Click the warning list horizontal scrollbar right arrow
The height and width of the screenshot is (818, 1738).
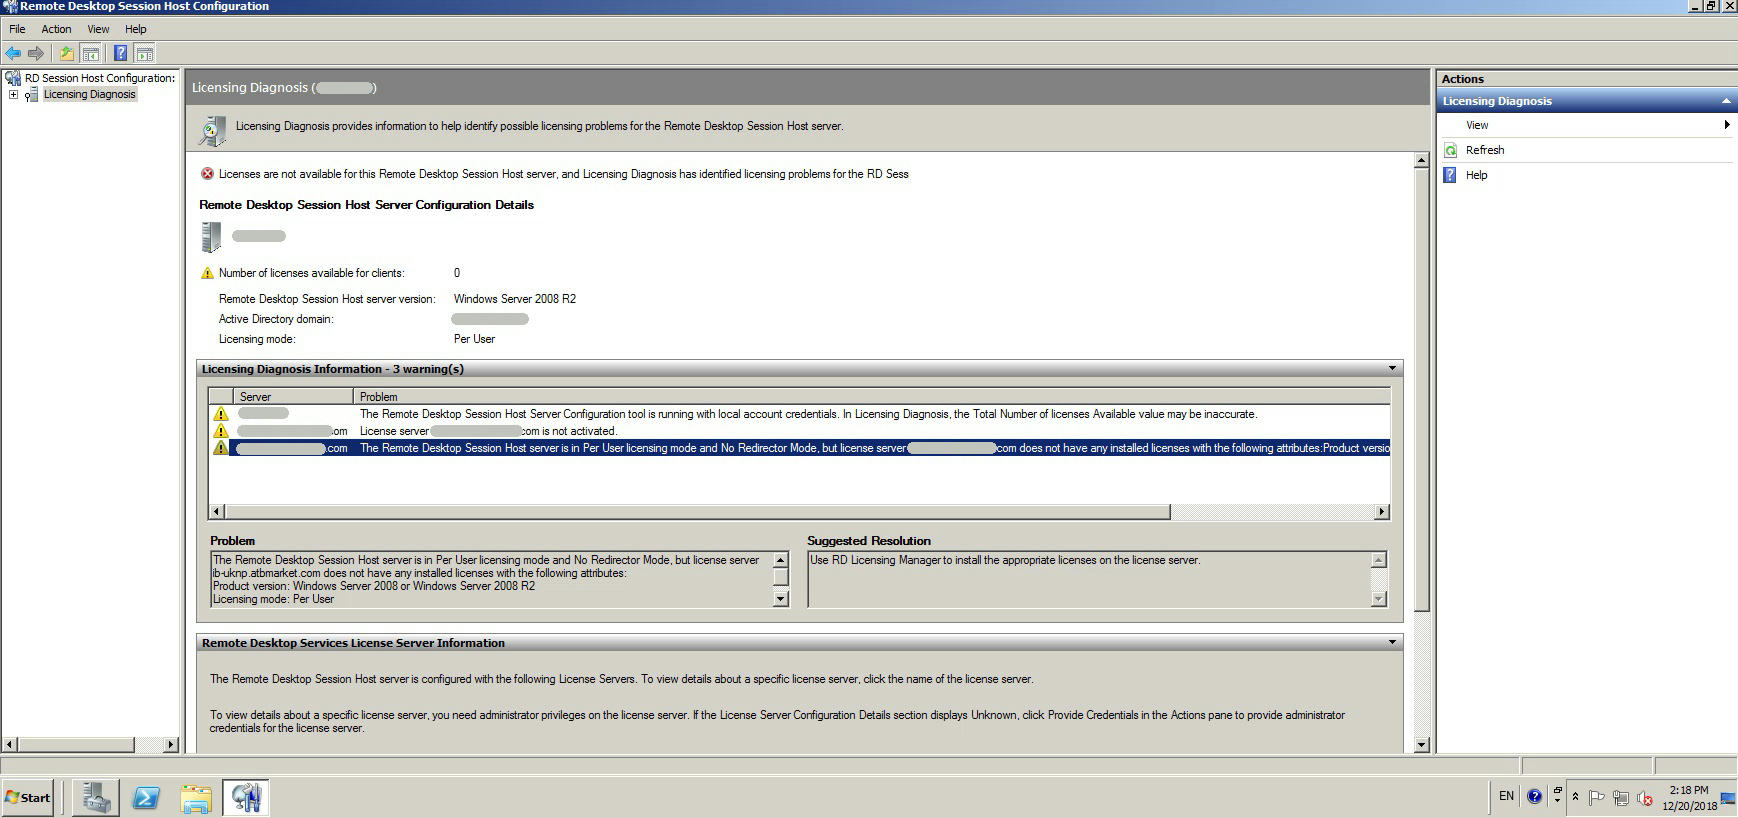pos(1381,512)
